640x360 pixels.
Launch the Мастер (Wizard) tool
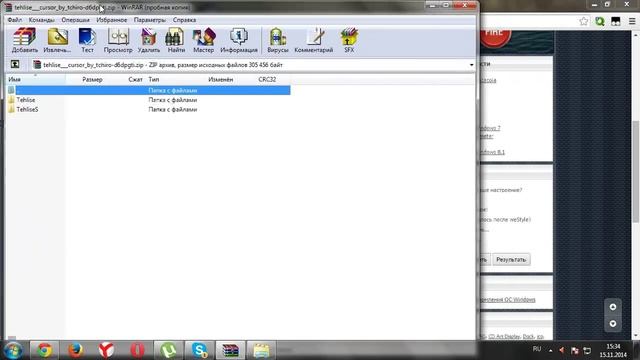pyautogui.click(x=203, y=40)
